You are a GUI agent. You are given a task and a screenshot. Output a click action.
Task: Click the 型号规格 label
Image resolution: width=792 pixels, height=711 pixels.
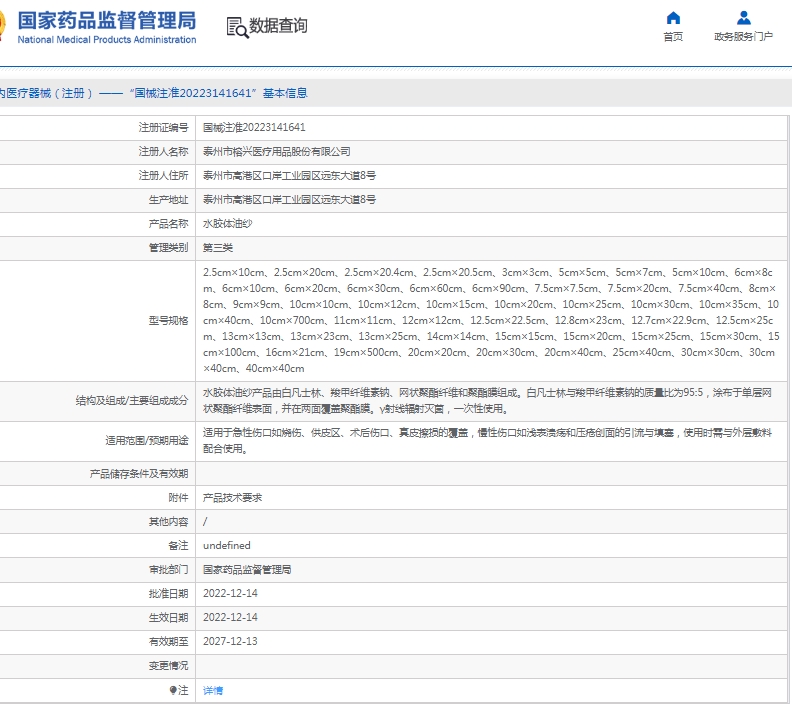[168, 321]
